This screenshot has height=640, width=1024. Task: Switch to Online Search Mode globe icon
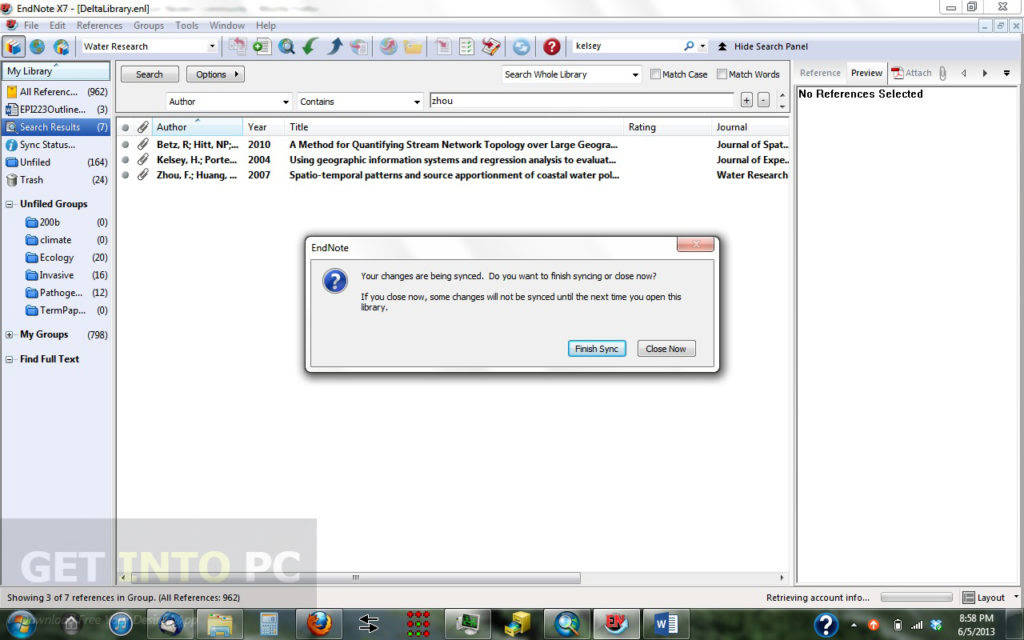click(37, 46)
